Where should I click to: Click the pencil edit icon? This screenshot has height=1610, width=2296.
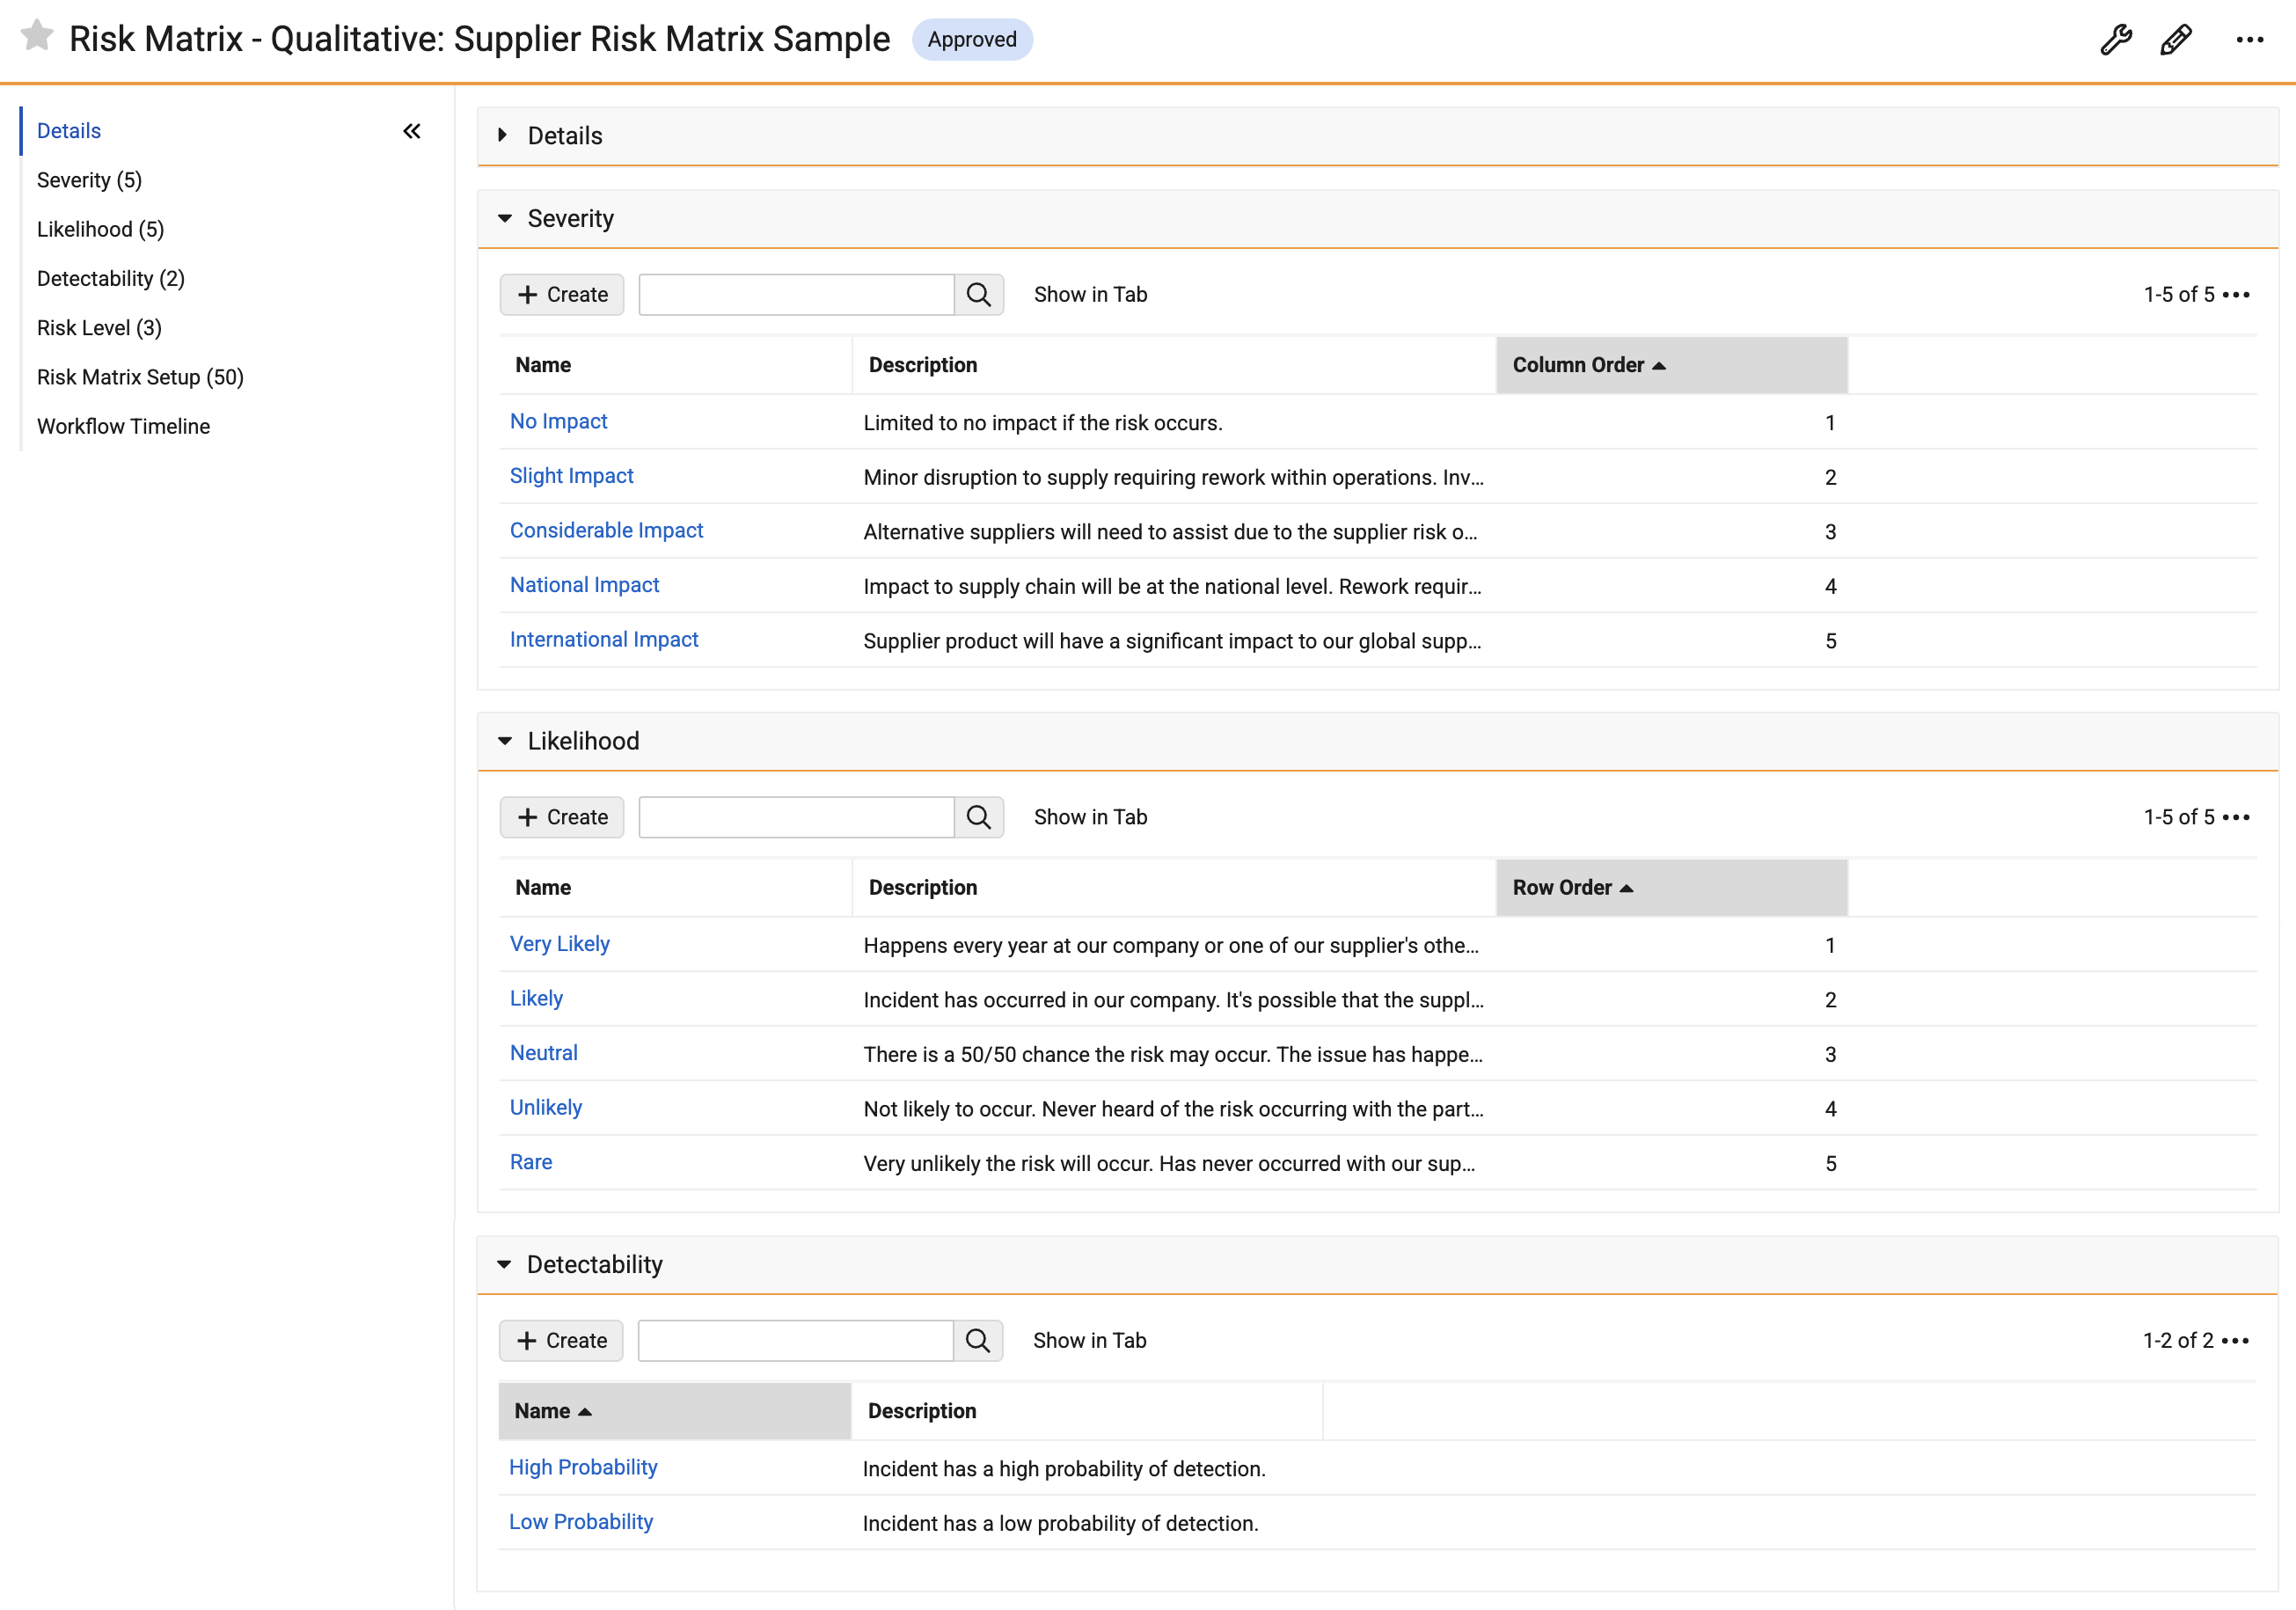pos(2176,40)
